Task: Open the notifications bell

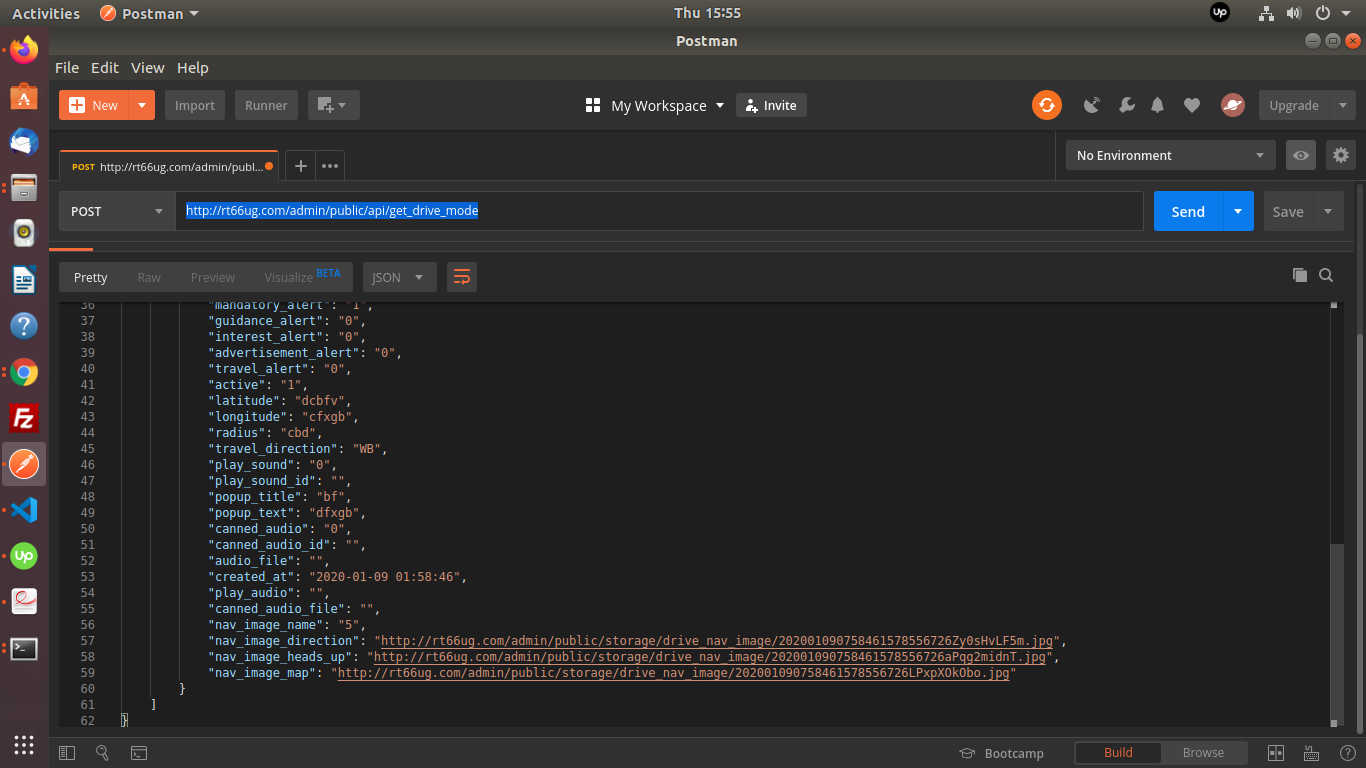Action: (x=1158, y=105)
